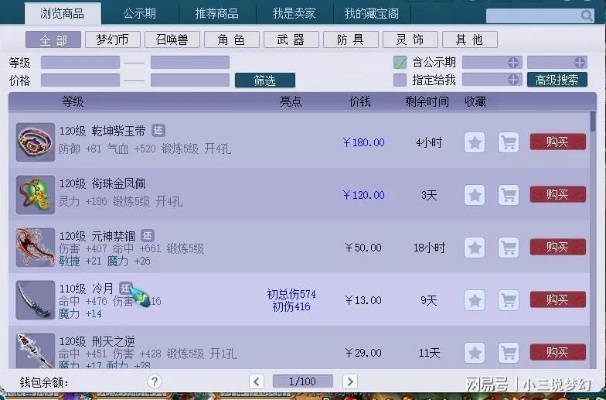Open the 我的藏宝阁 tab
The image size is (606, 400).
point(372,14)
